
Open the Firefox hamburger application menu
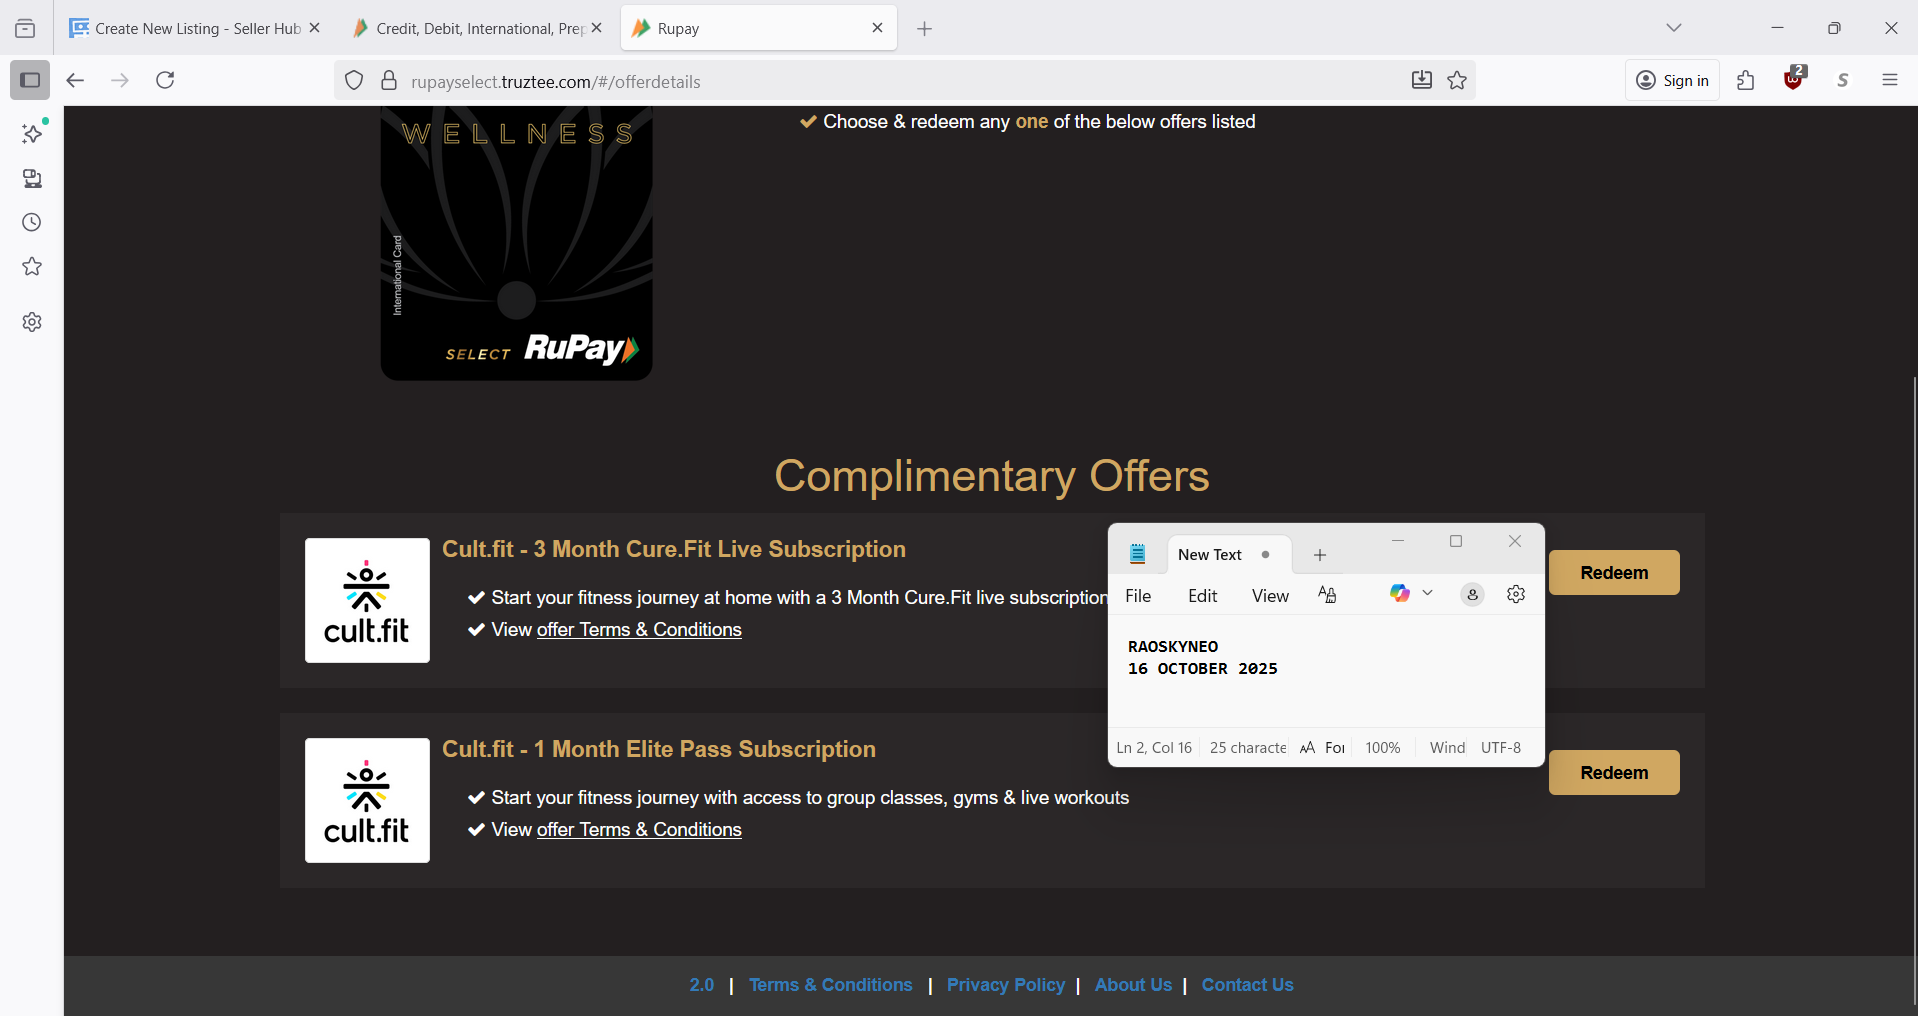click(x=1889, y=80)
